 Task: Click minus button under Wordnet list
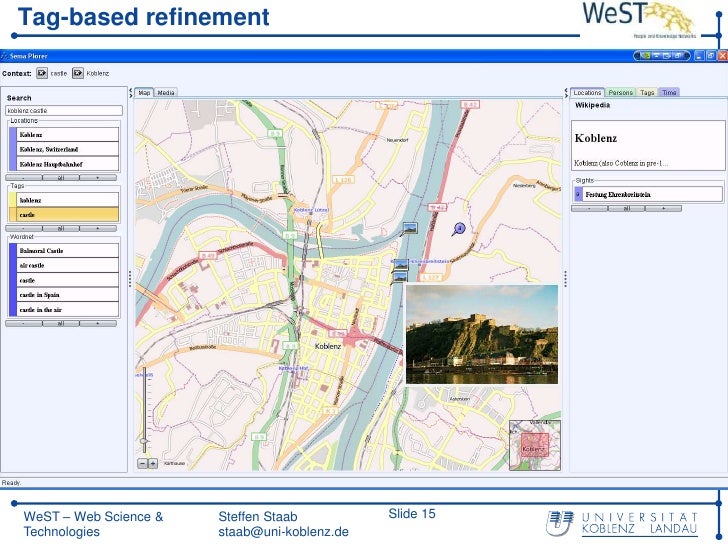coord(24,324)
